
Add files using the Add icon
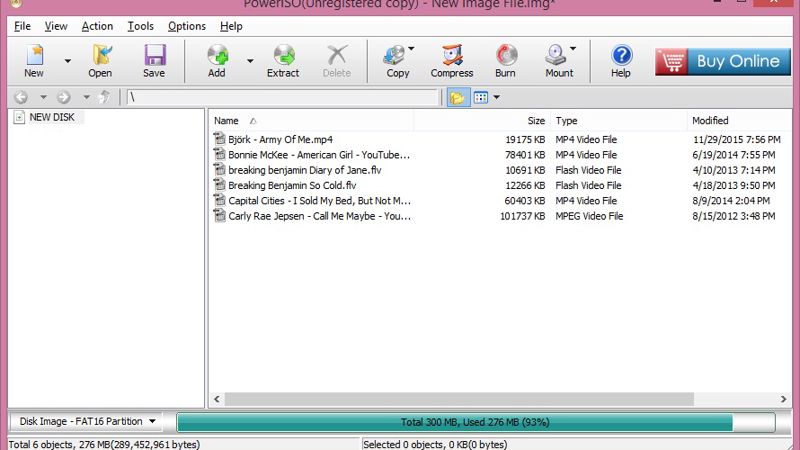[217, 55]
